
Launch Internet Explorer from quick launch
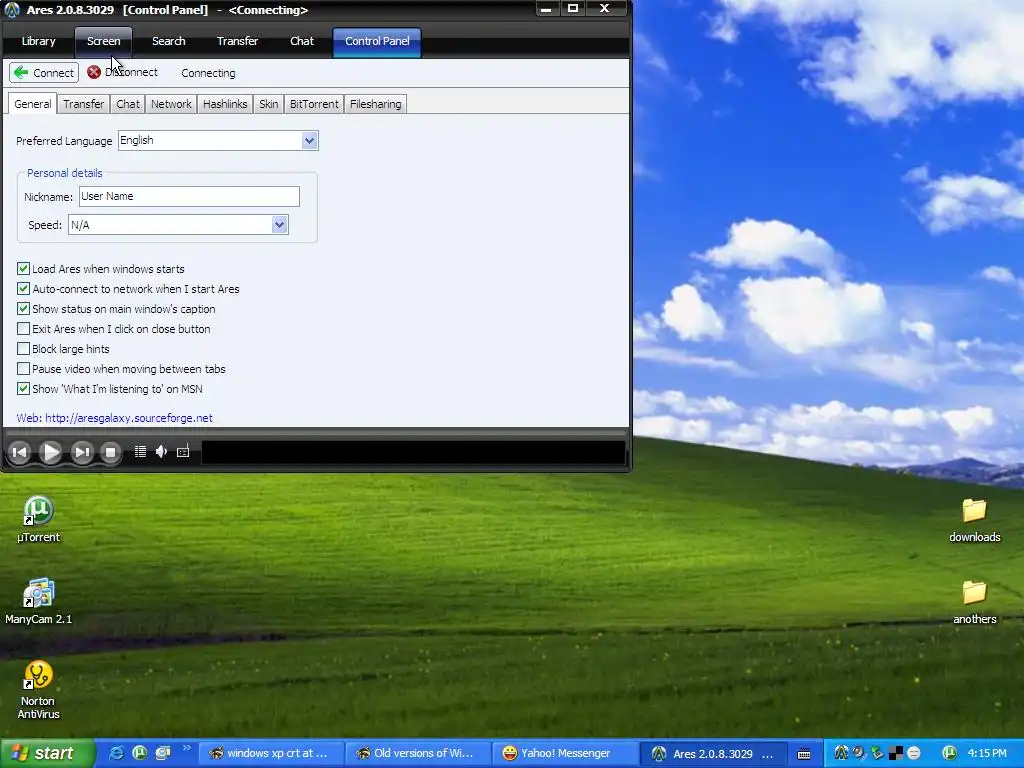(116, 753)
